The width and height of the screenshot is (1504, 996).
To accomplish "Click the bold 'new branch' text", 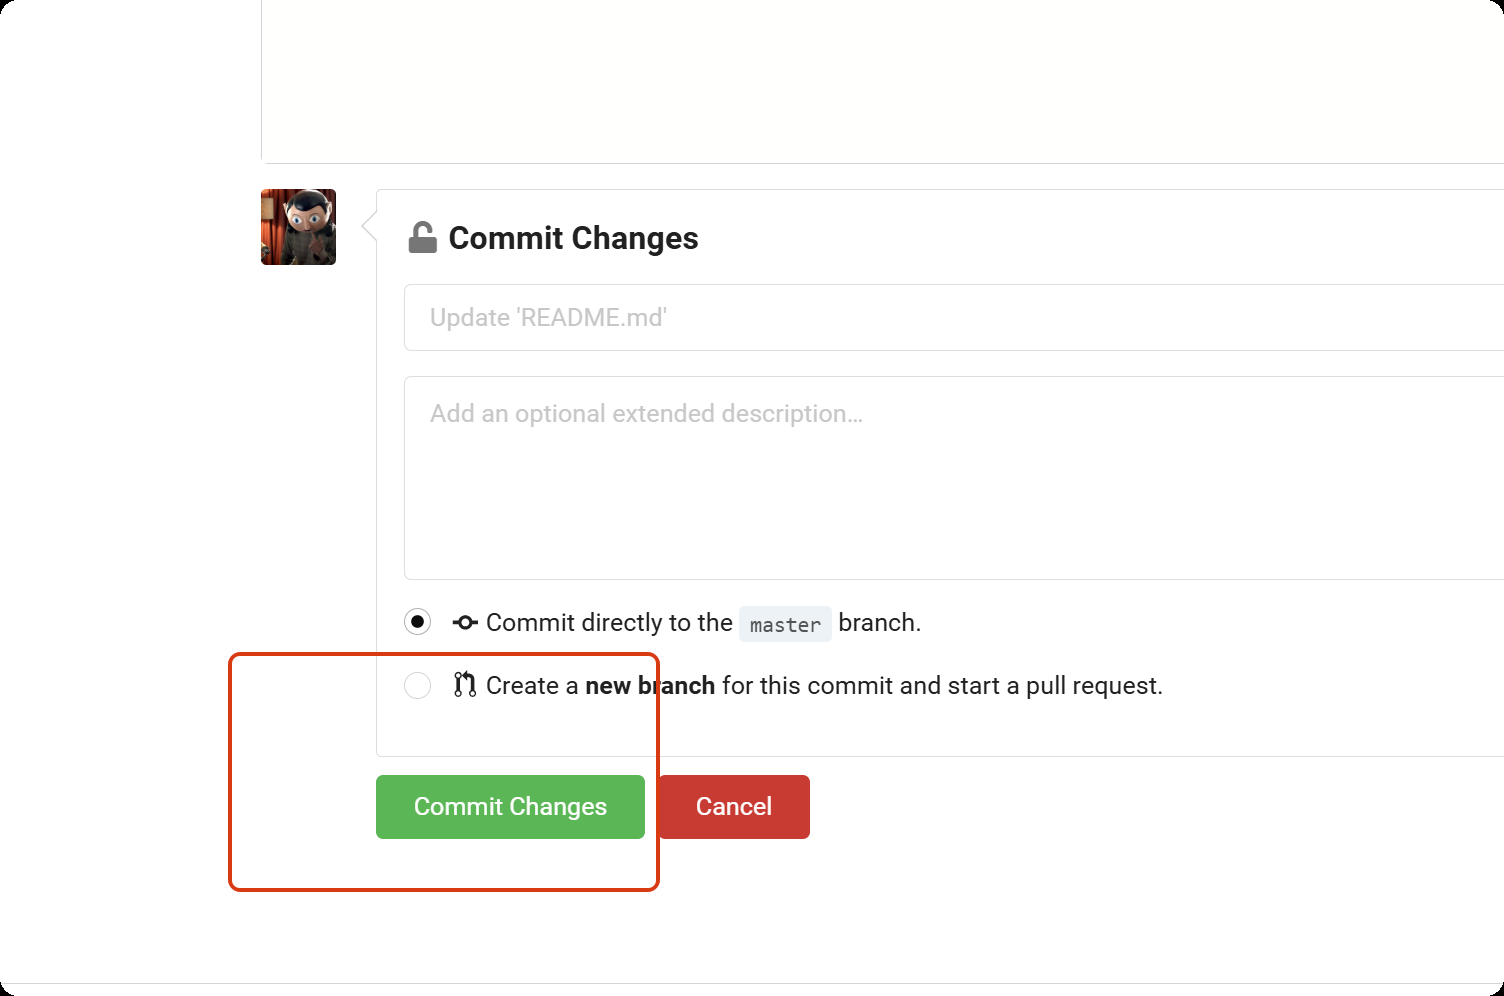I will (650, 686).
